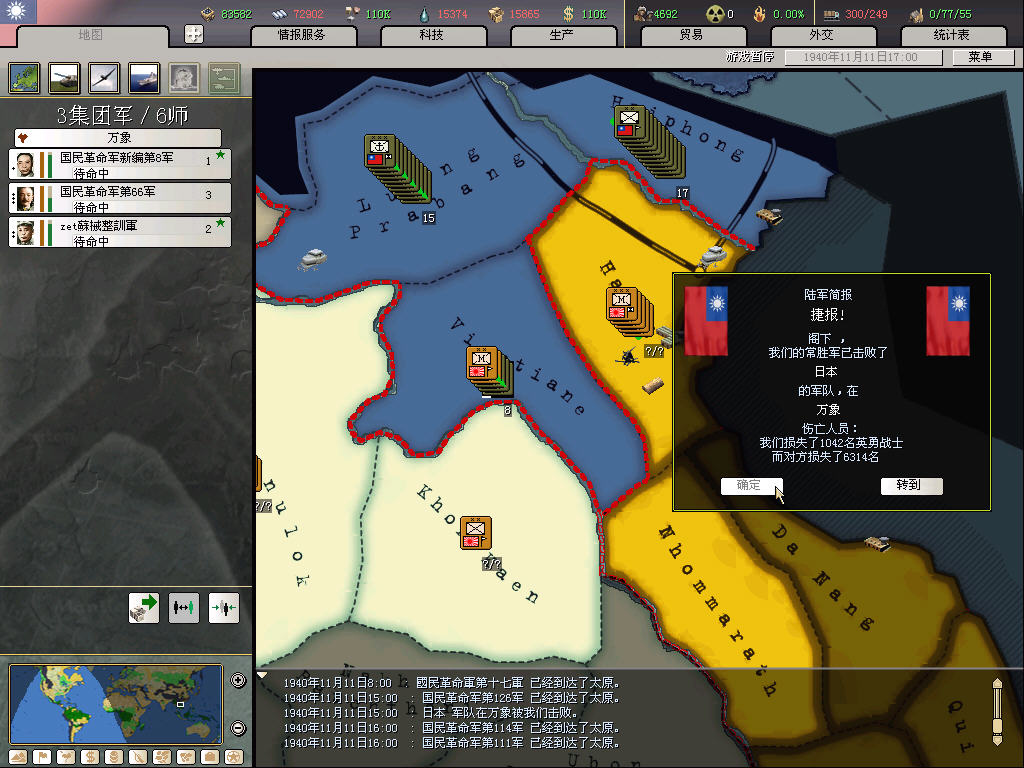Select the land units tank icon
The width and height of the screenshot is (1024, 768).
65,77
